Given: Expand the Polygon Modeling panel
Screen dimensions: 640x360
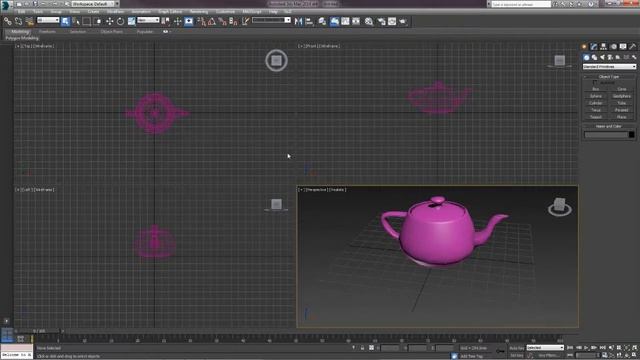Looking at the screenshot, I should coord(22,38).
